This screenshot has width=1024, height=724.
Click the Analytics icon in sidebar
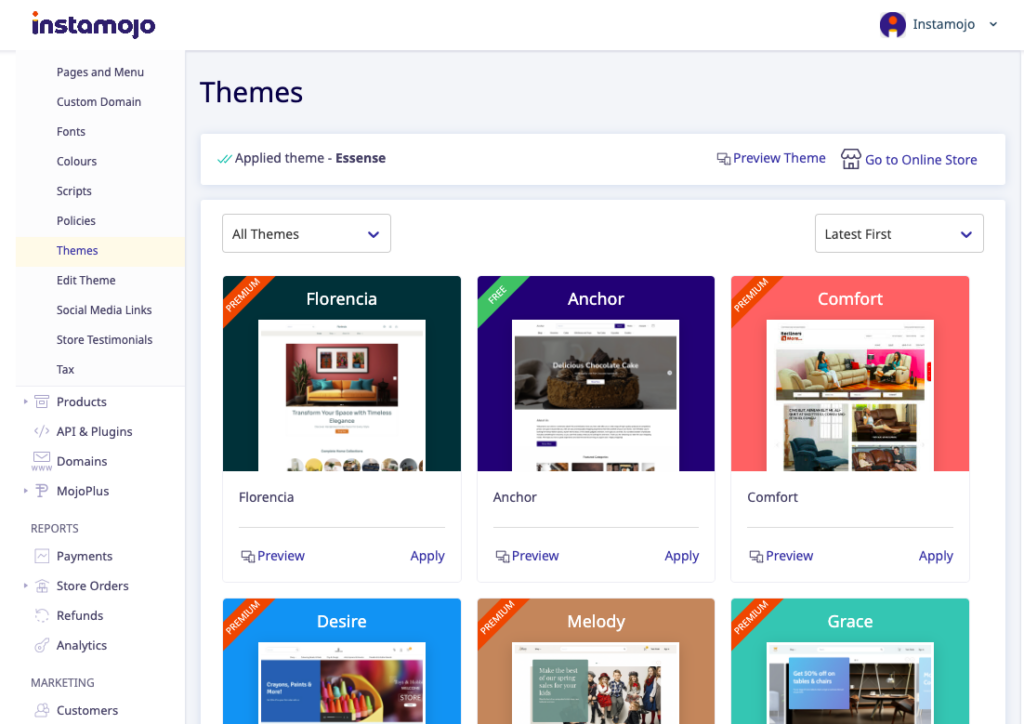tap(42, 646)
